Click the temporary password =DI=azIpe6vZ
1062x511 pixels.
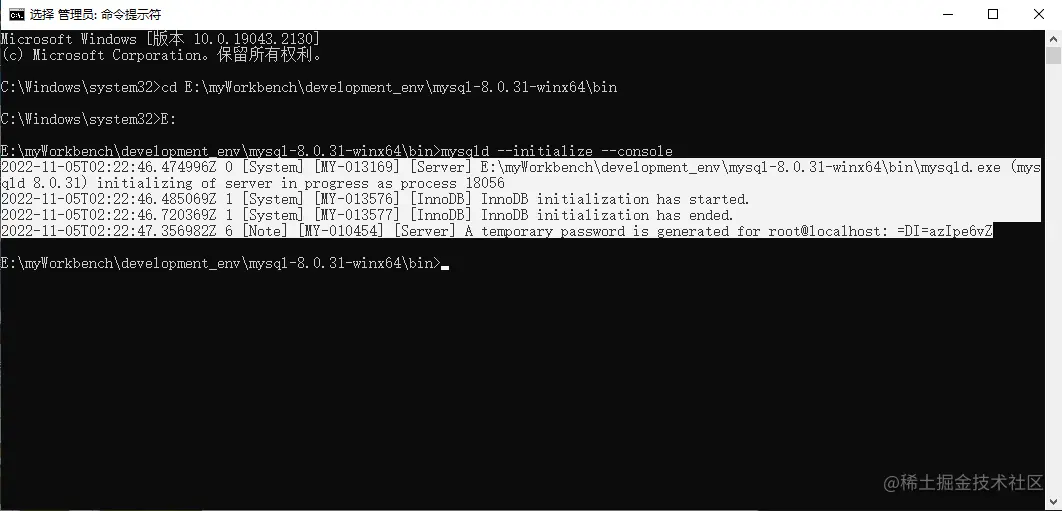coord(945,232)
